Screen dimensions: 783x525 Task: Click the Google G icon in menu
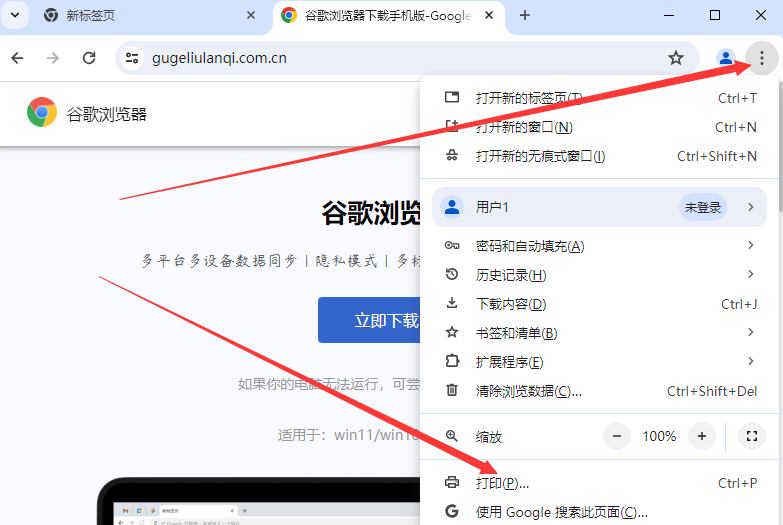click(x=452, y=511)
